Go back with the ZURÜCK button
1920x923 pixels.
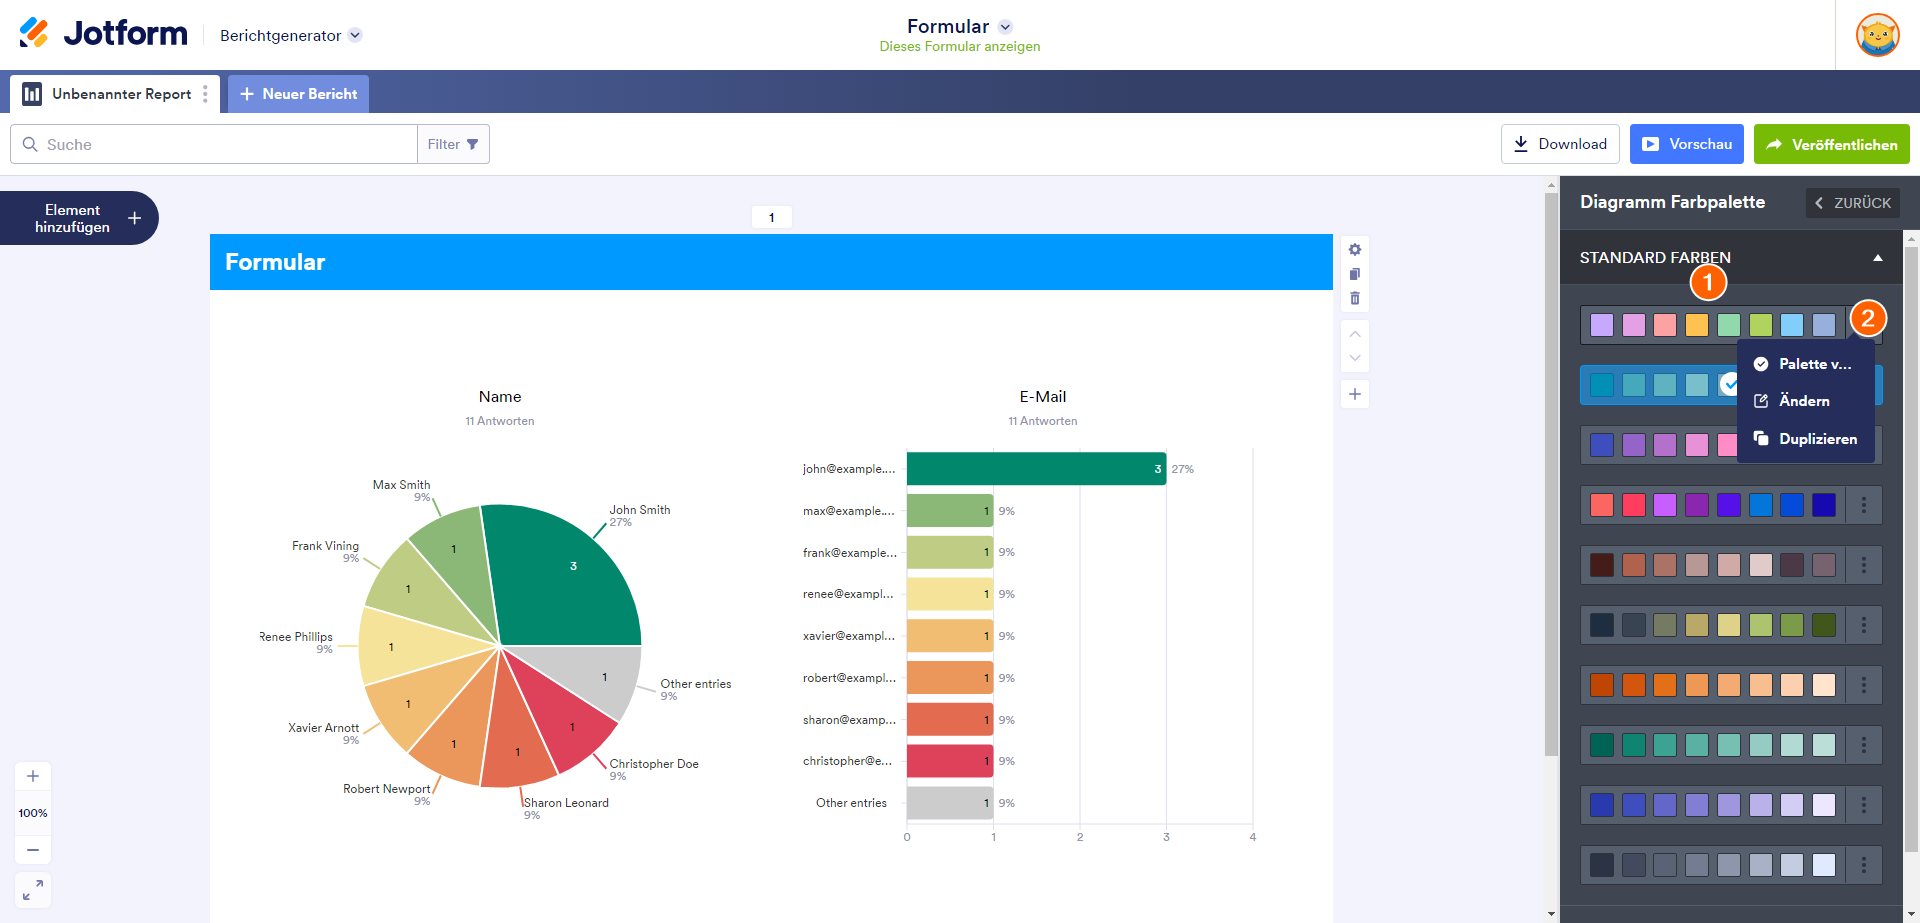pos(1852,203)
